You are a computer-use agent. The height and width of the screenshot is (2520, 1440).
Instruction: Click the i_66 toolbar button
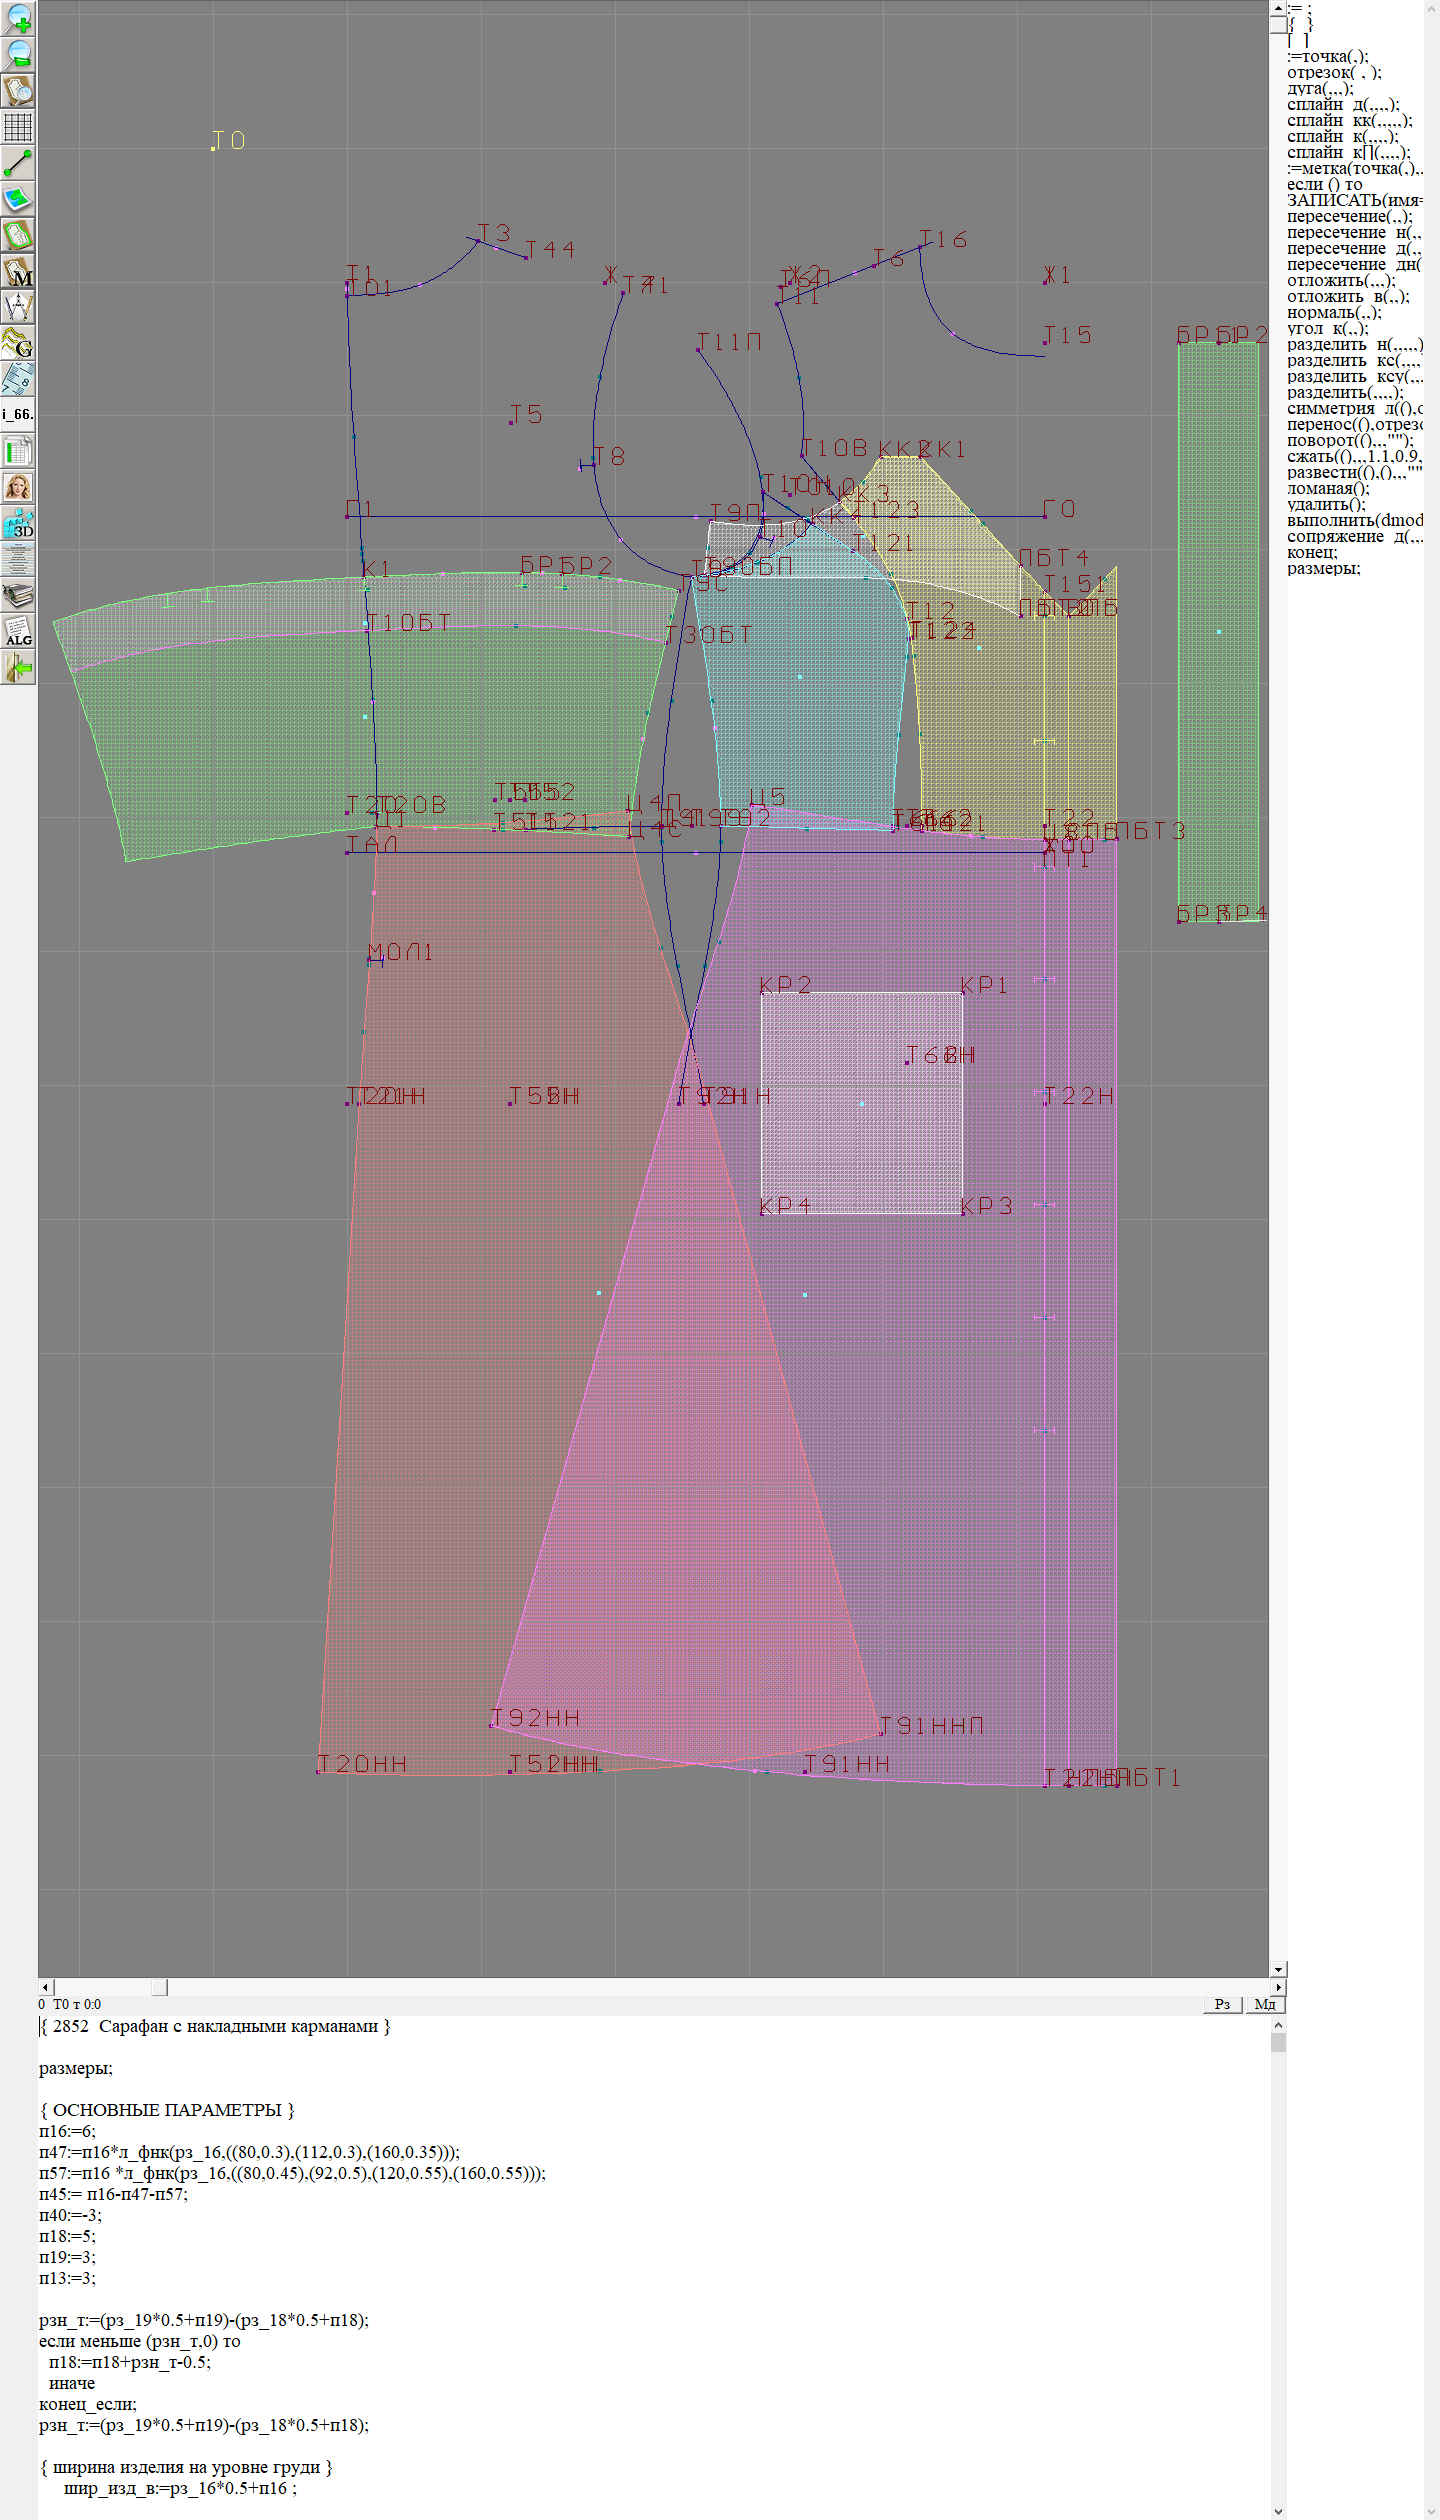tap(18, 414)
